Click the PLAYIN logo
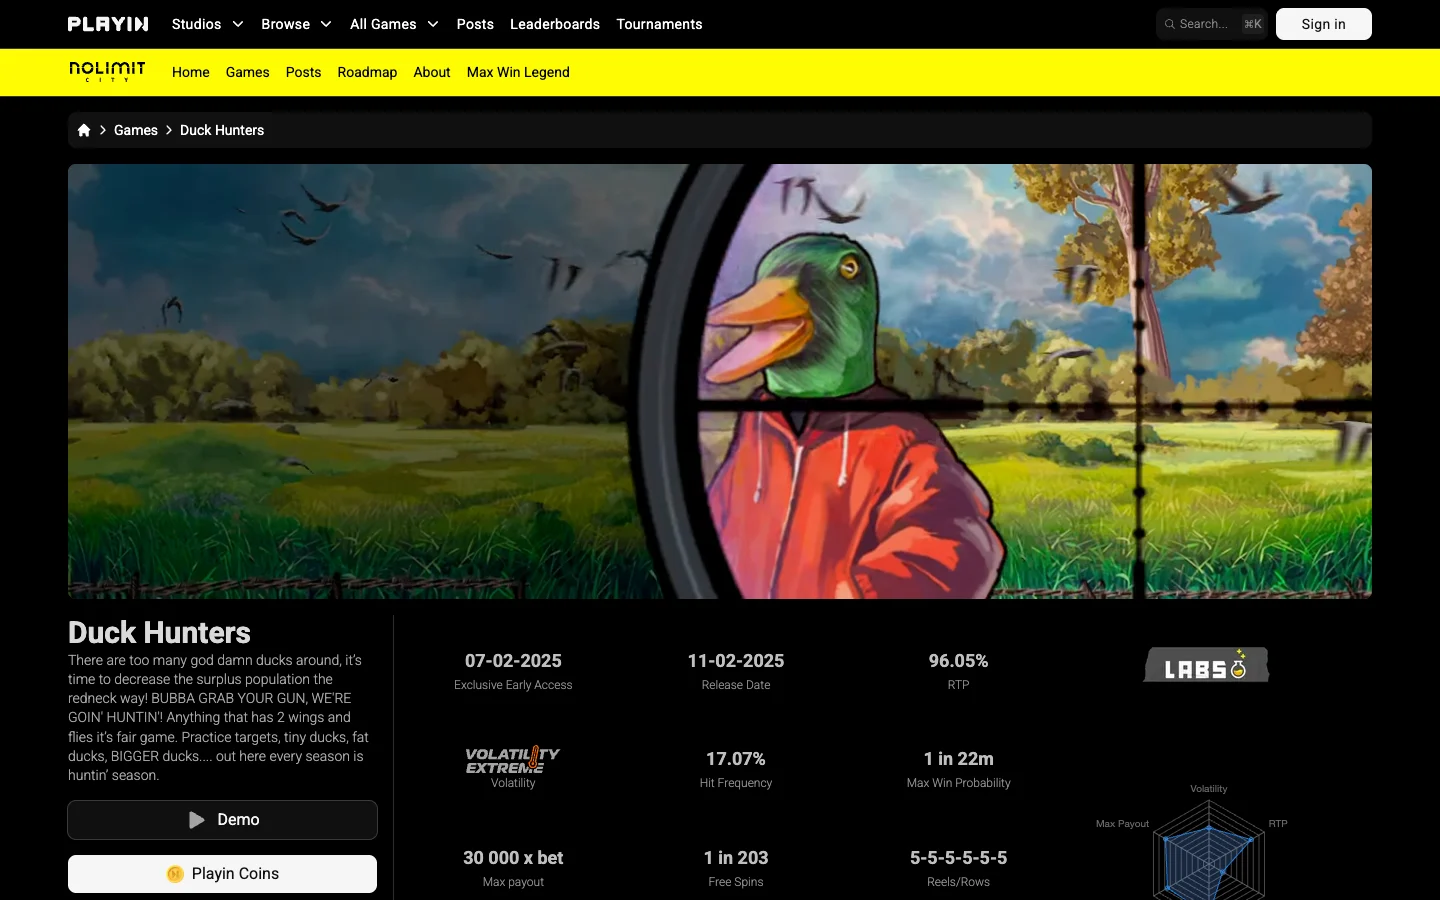This screenshot has width=1440, height=900. (x=108, y=24)
